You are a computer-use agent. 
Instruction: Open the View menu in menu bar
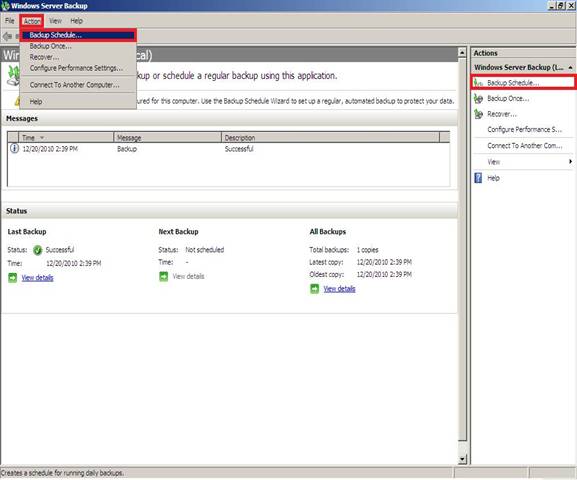point(56,21)
